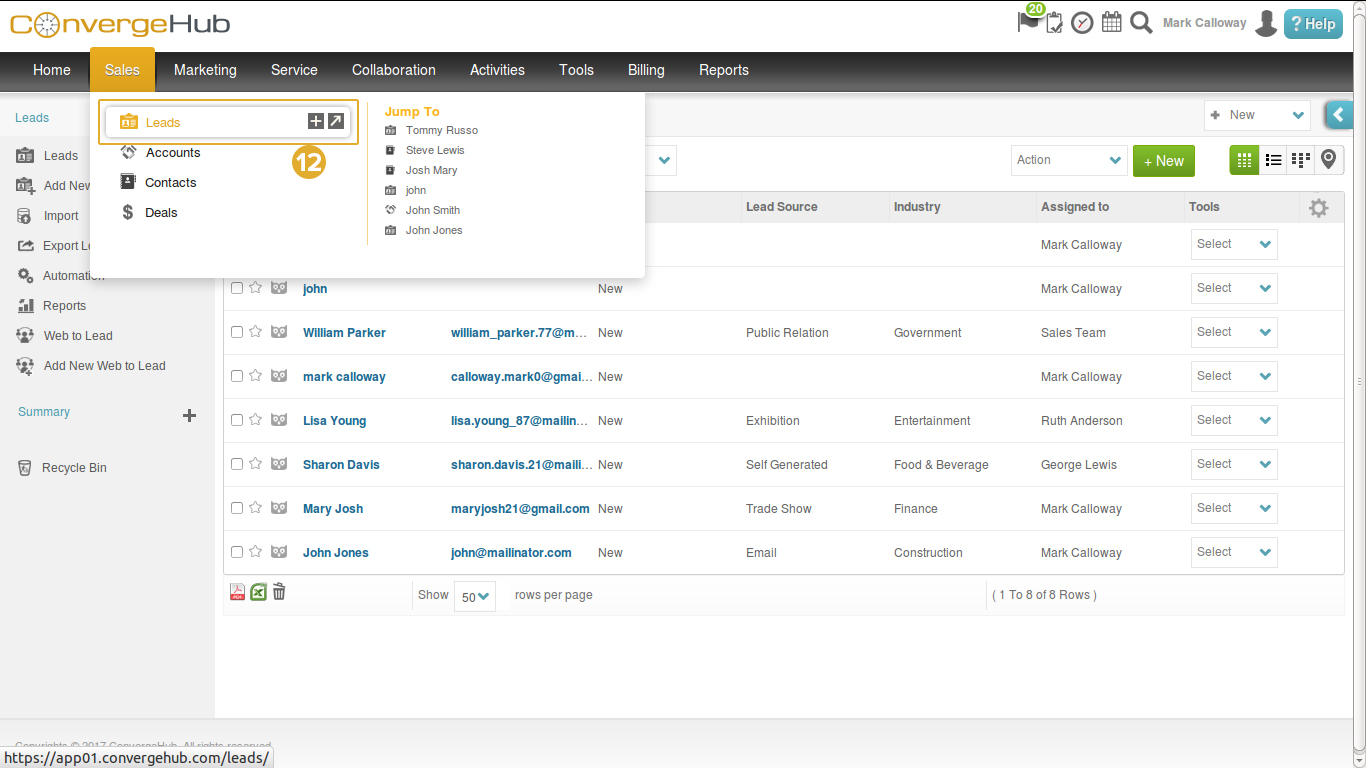Jump to Tommy Russo
Screen dimensions: 1366x768
[x=442, y=130]
